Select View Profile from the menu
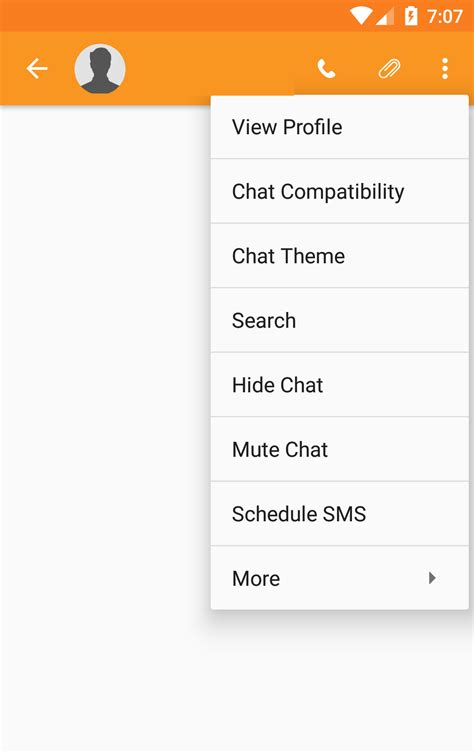474x753 pixels. coord(340,127)
